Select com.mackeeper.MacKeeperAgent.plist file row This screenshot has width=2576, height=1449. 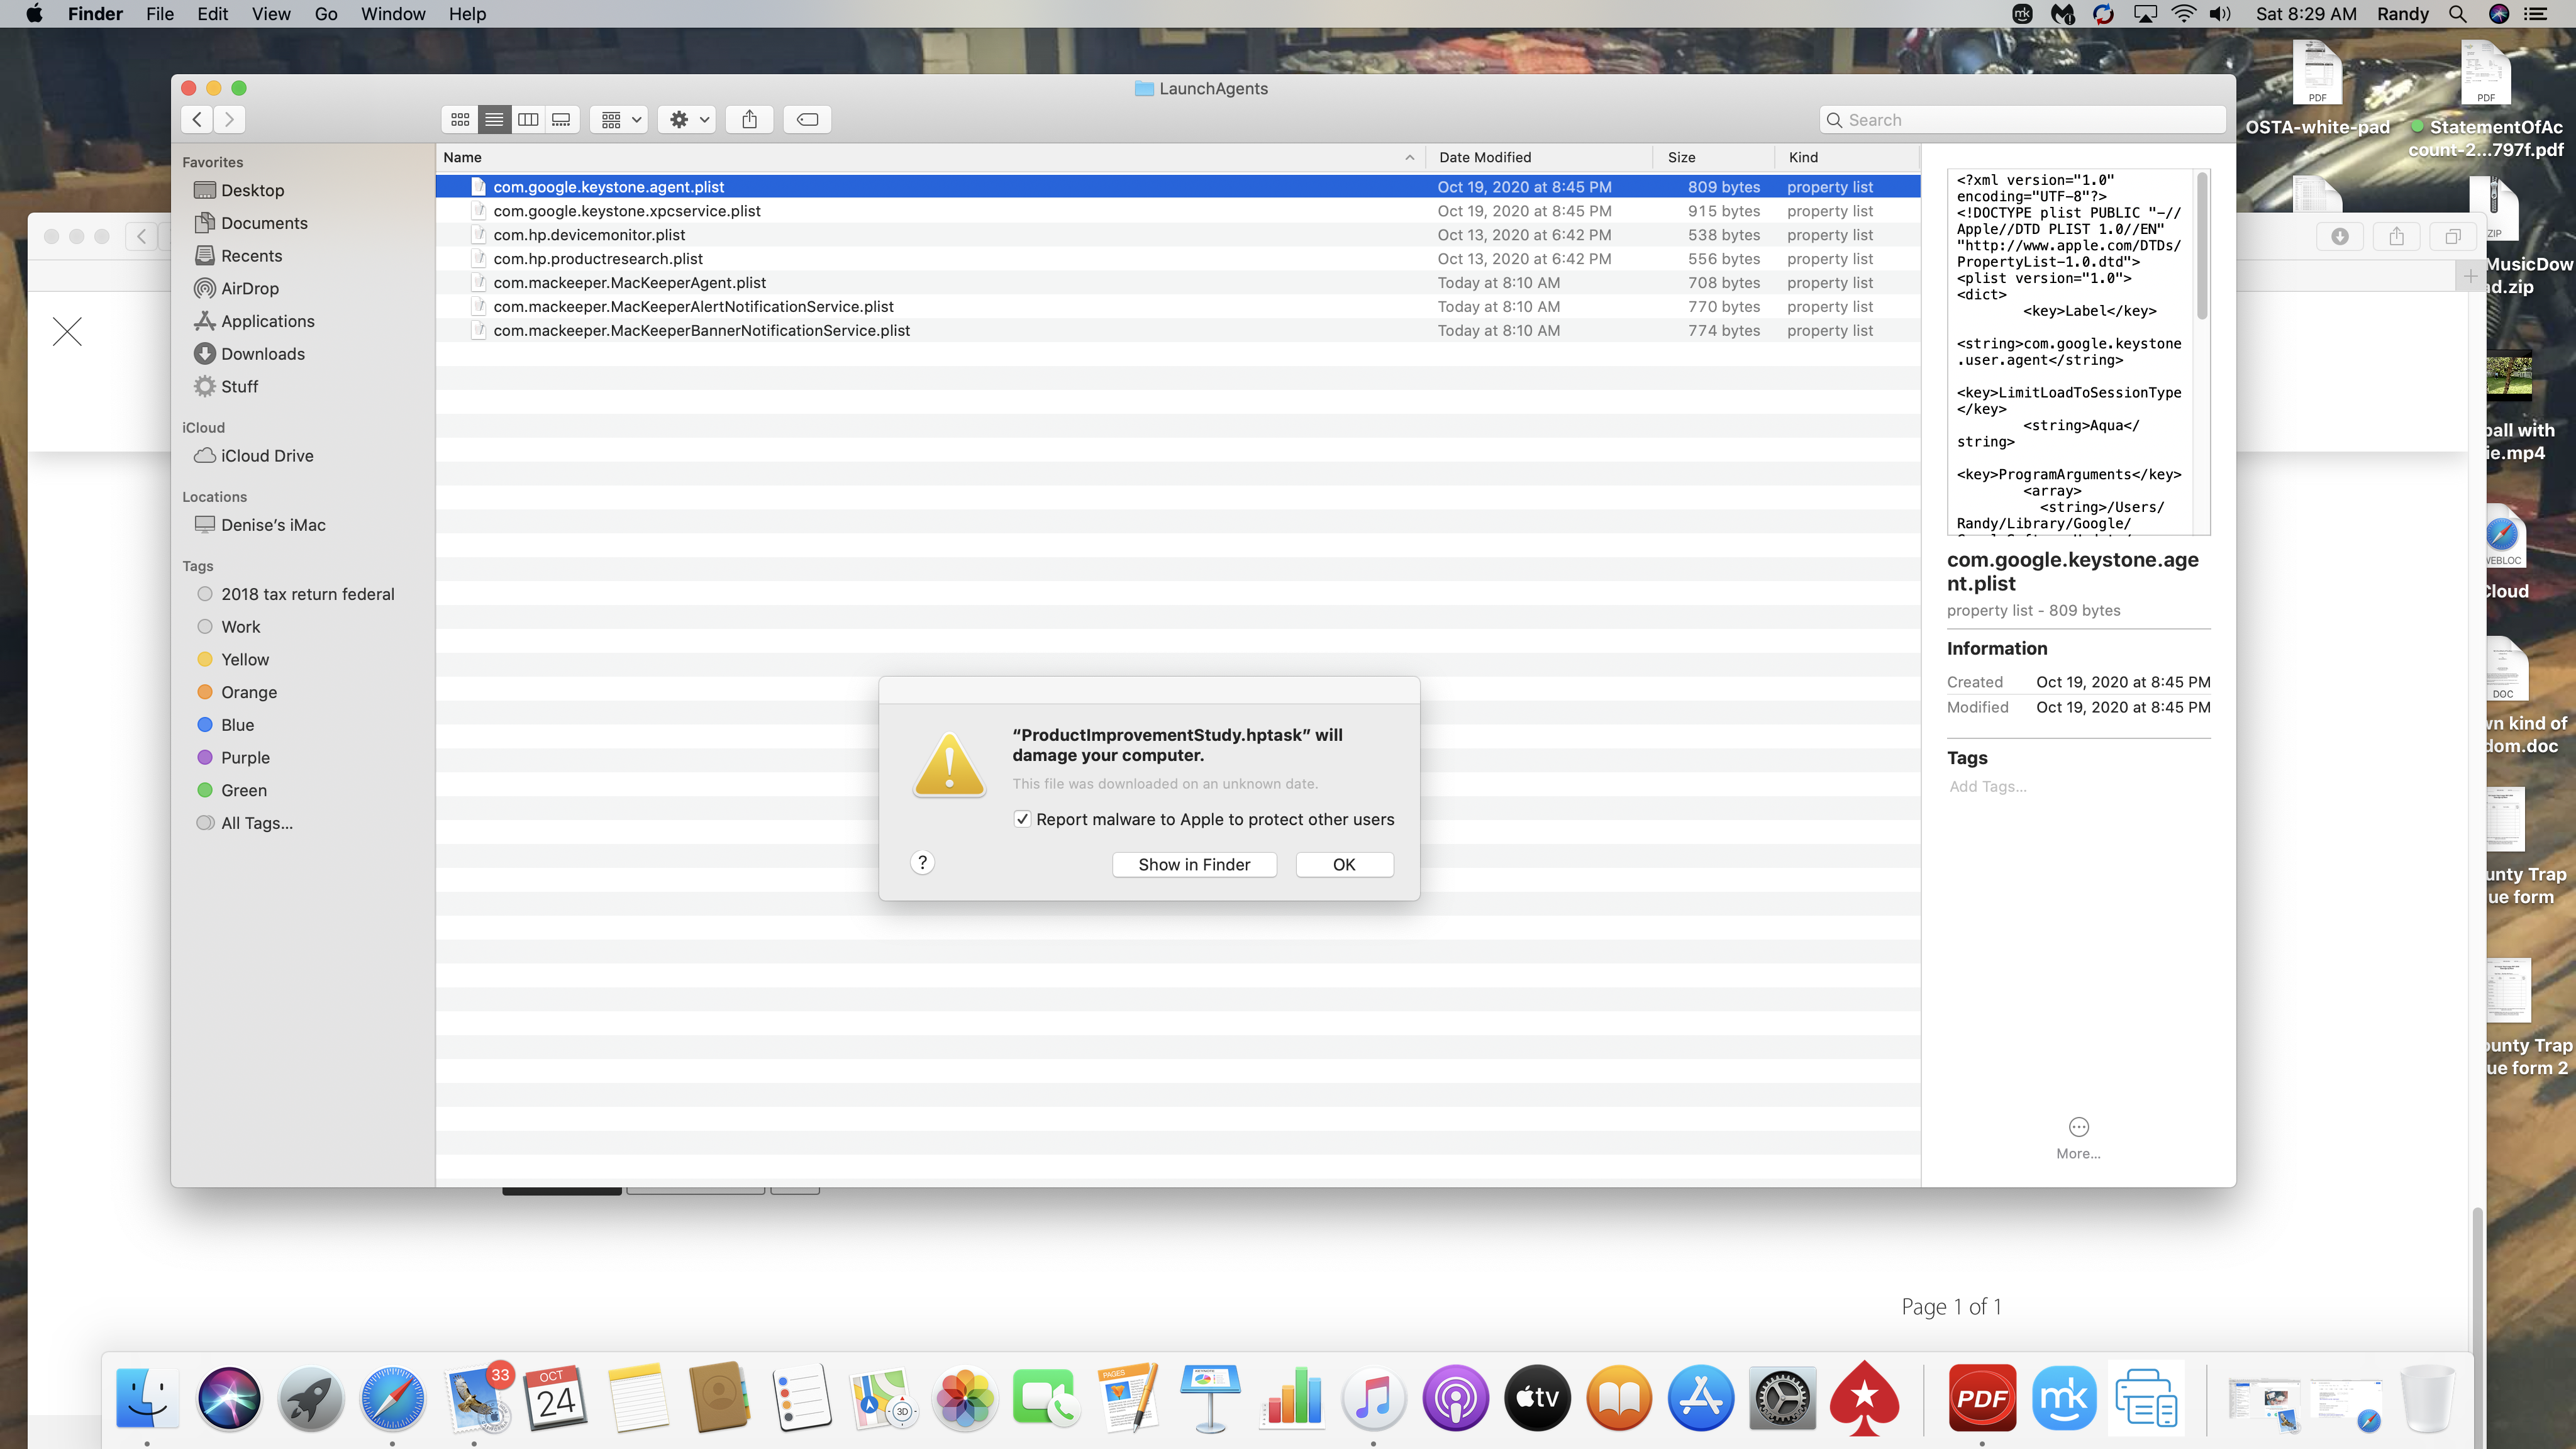coord(629,283)
